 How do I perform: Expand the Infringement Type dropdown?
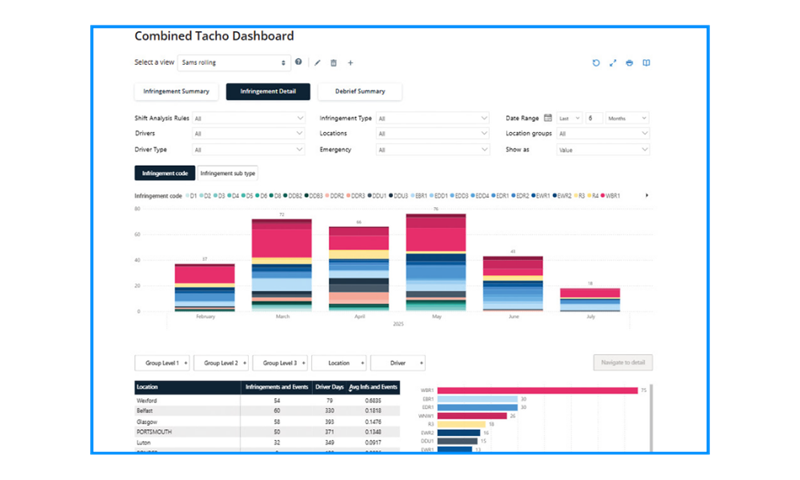(433, 118)
